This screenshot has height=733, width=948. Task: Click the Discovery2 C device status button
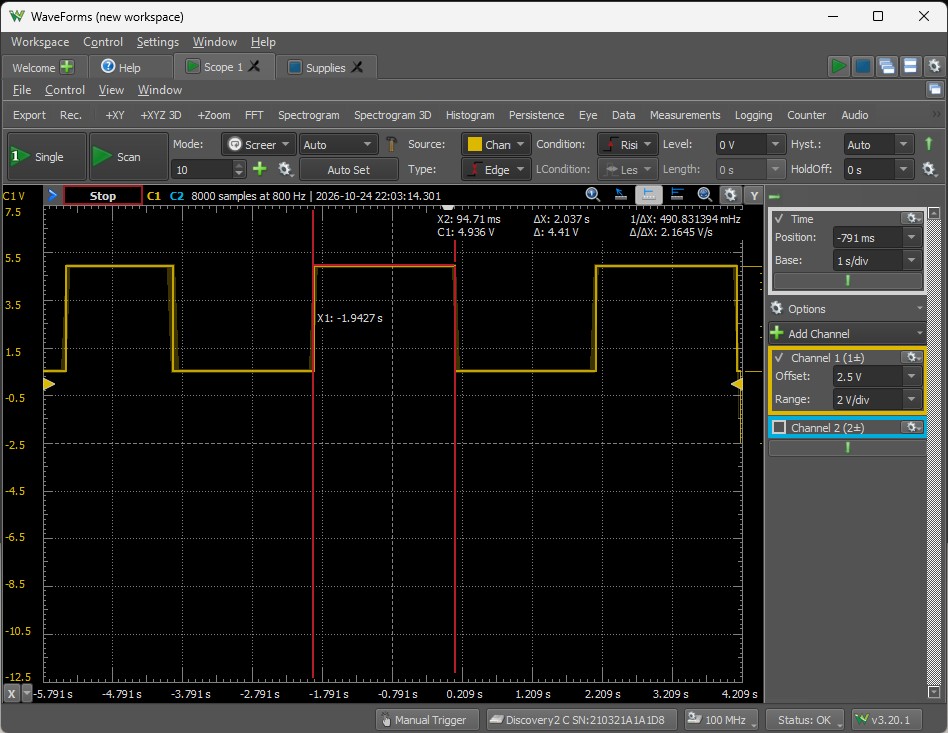click(x=582, y=720)
